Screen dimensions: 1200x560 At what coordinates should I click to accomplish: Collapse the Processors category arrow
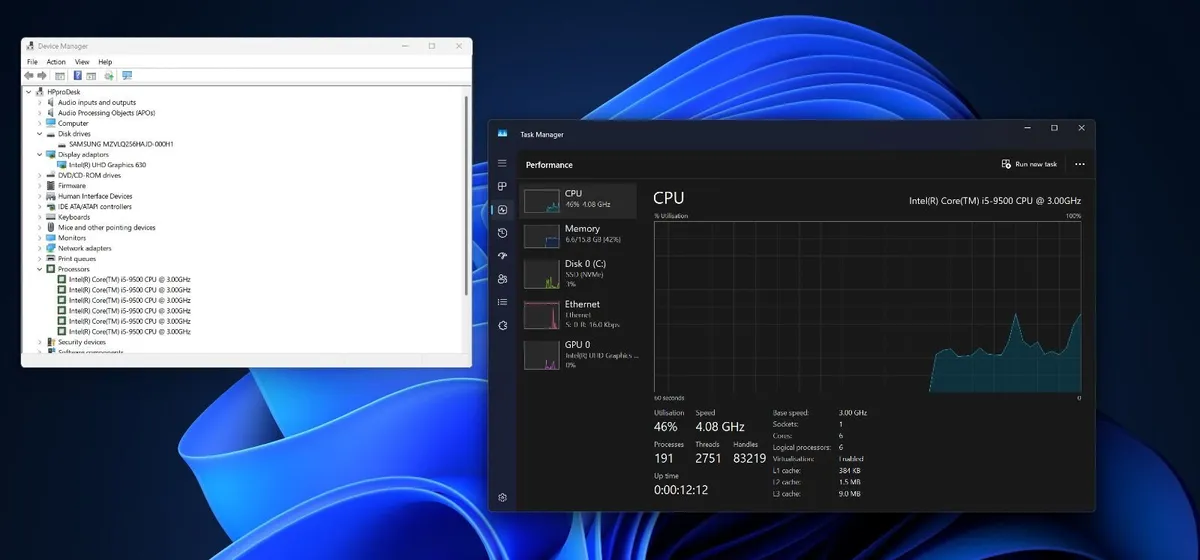[x=40, y=269]
